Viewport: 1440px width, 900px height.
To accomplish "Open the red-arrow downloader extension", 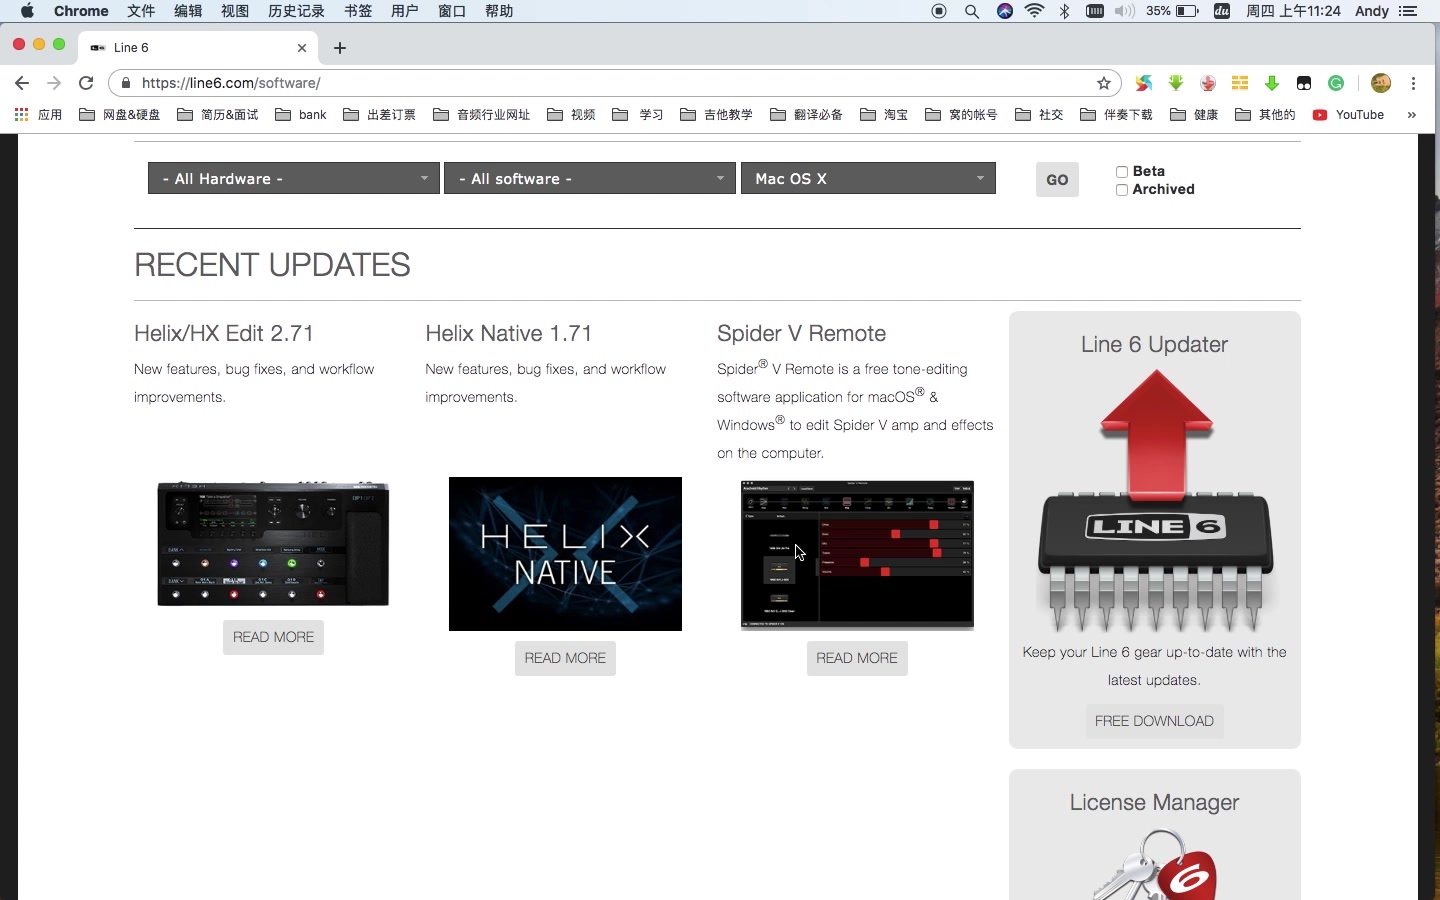I will (x=1208, y=83).
